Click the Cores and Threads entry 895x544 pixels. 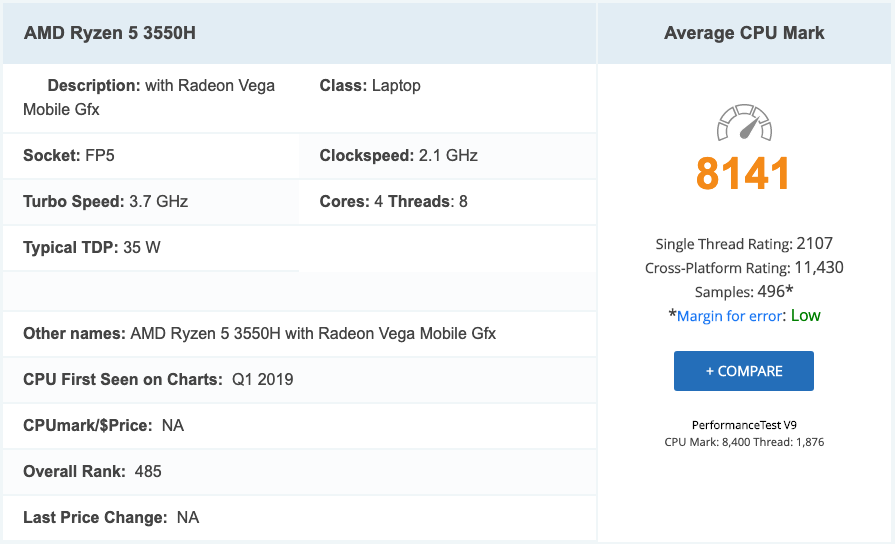[393, 202]
